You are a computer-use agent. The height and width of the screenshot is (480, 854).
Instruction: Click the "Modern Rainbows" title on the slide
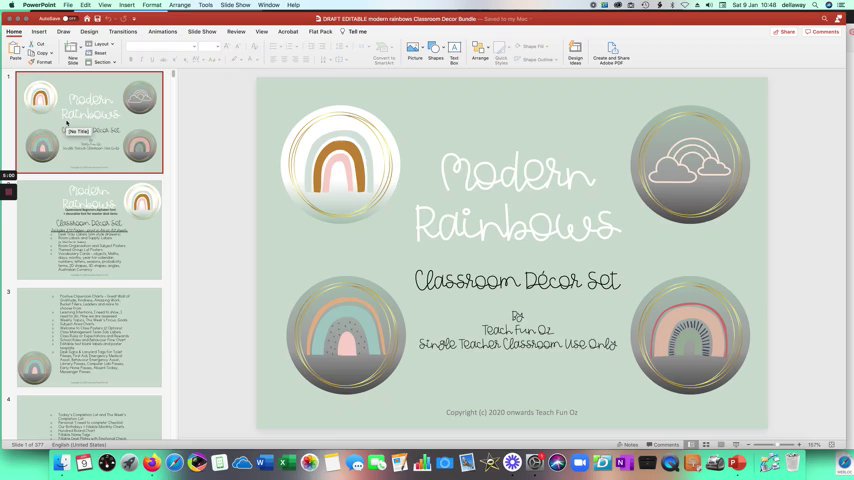click(x=517, y=197)
